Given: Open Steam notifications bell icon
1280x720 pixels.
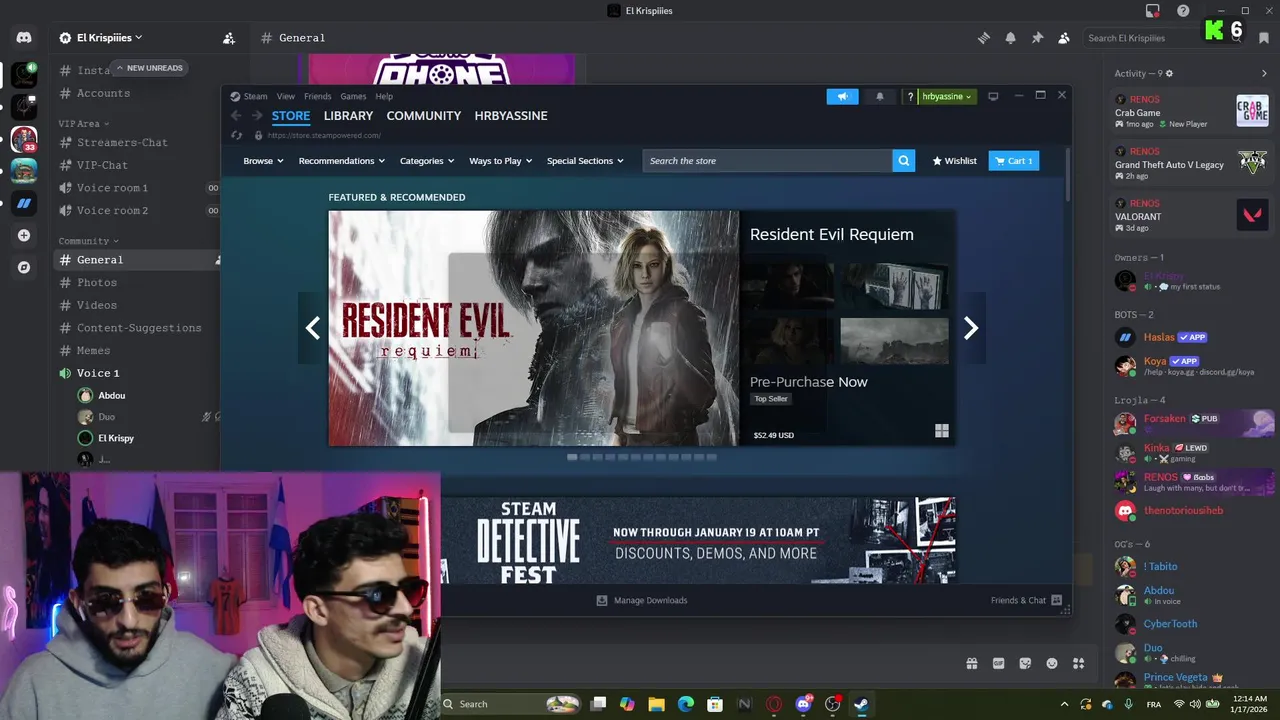Looking at the screenshot, I should 880,96.
